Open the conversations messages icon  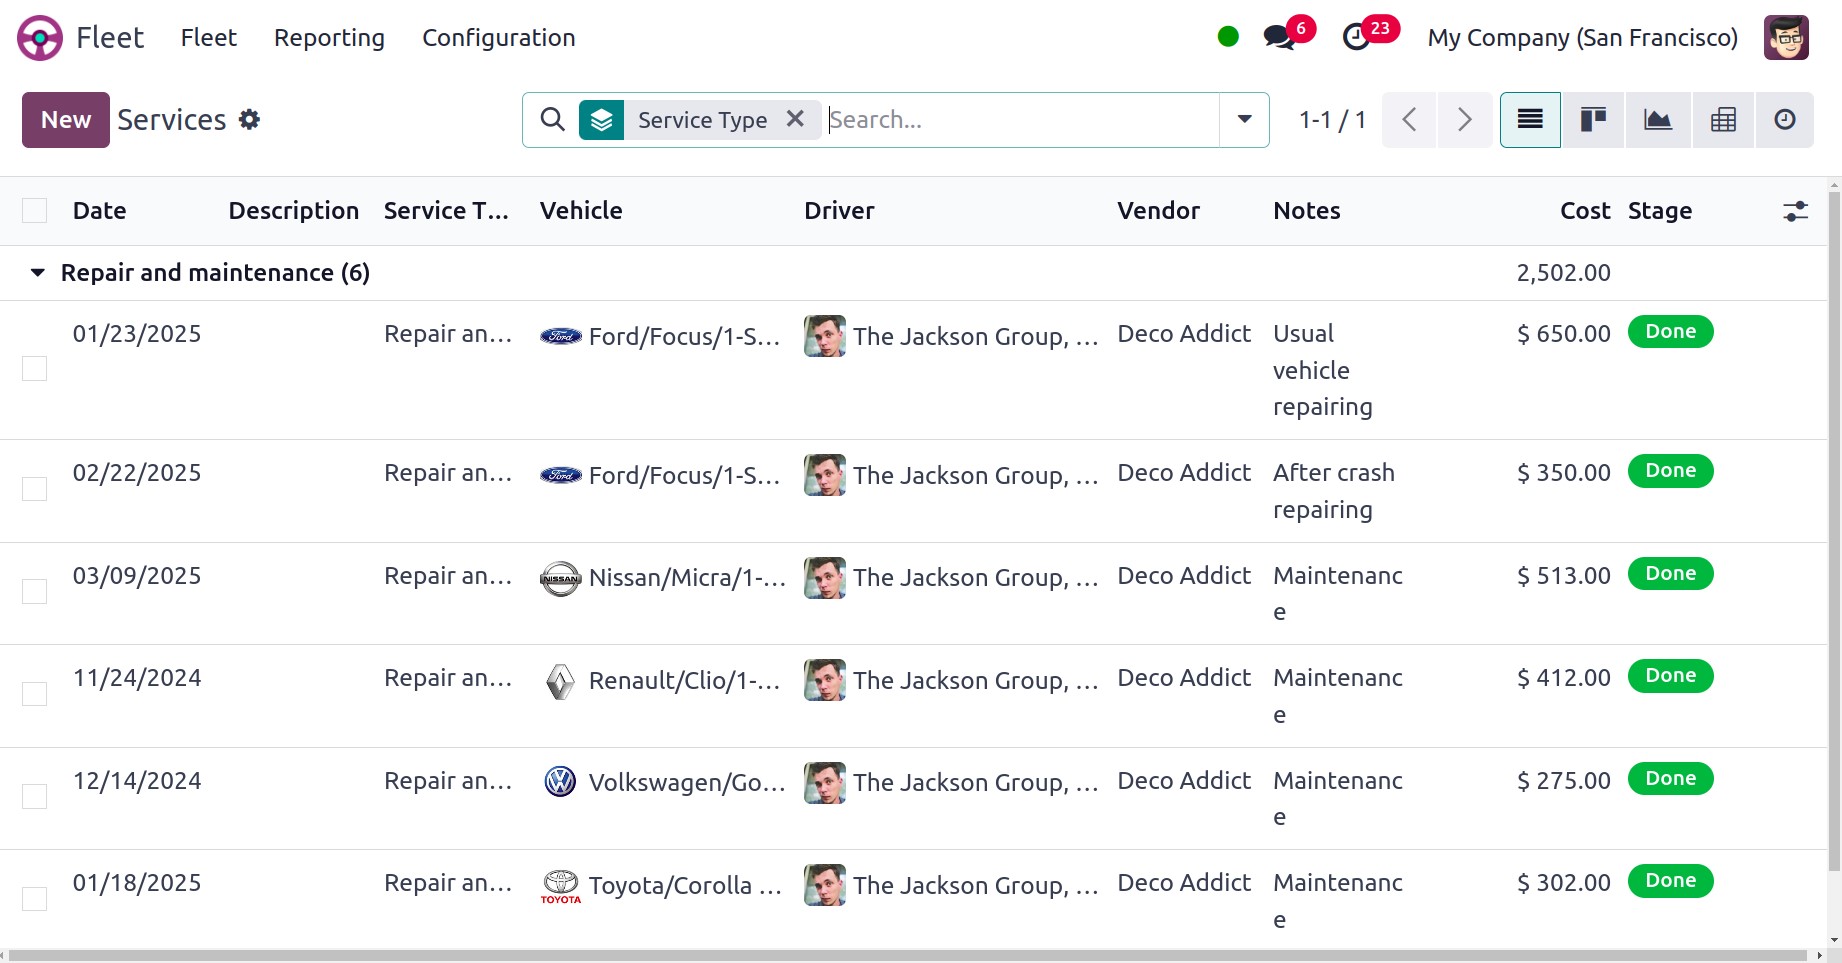point(1278,38)
